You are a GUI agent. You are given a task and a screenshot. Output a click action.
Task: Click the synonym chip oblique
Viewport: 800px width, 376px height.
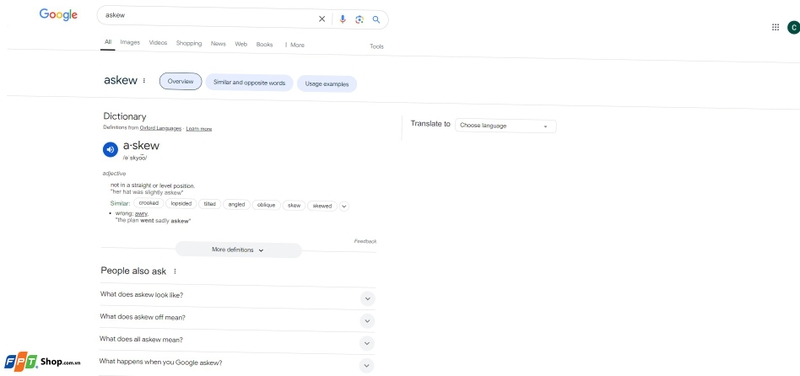(x=266, y=205)
